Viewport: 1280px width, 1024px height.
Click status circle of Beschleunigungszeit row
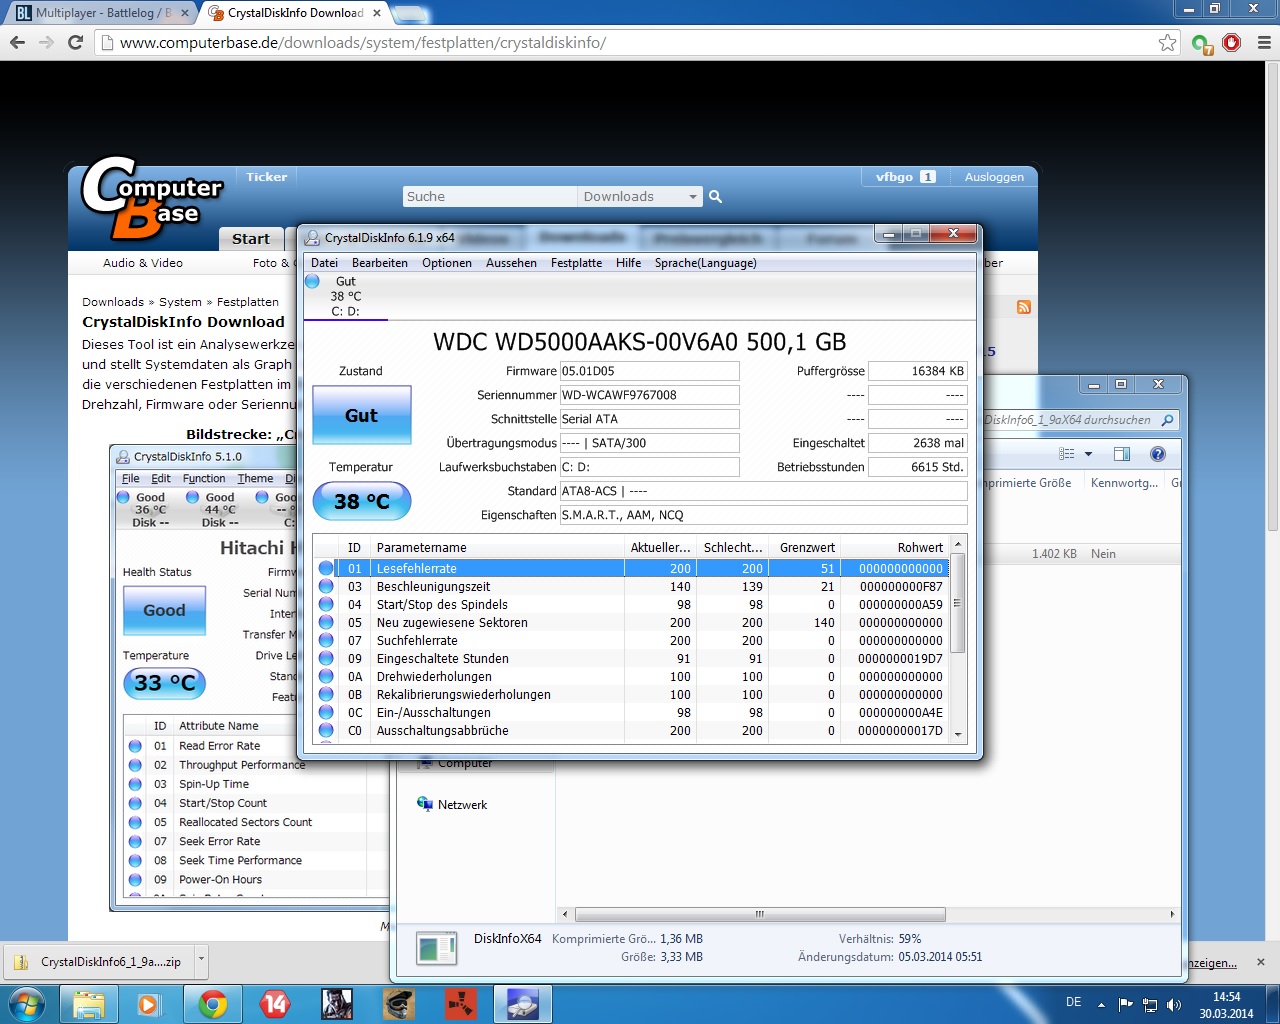pos(326,586)
